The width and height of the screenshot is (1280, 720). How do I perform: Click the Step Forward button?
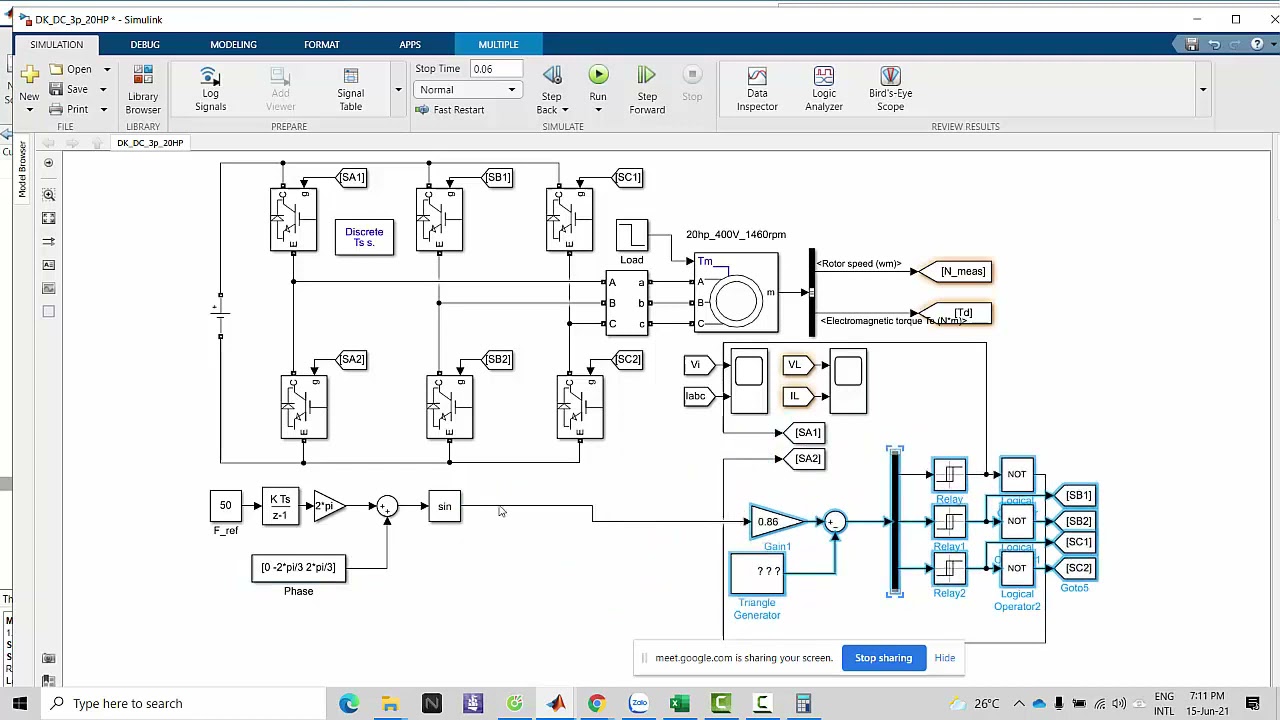pyautogui.click(x=647, y=90)
